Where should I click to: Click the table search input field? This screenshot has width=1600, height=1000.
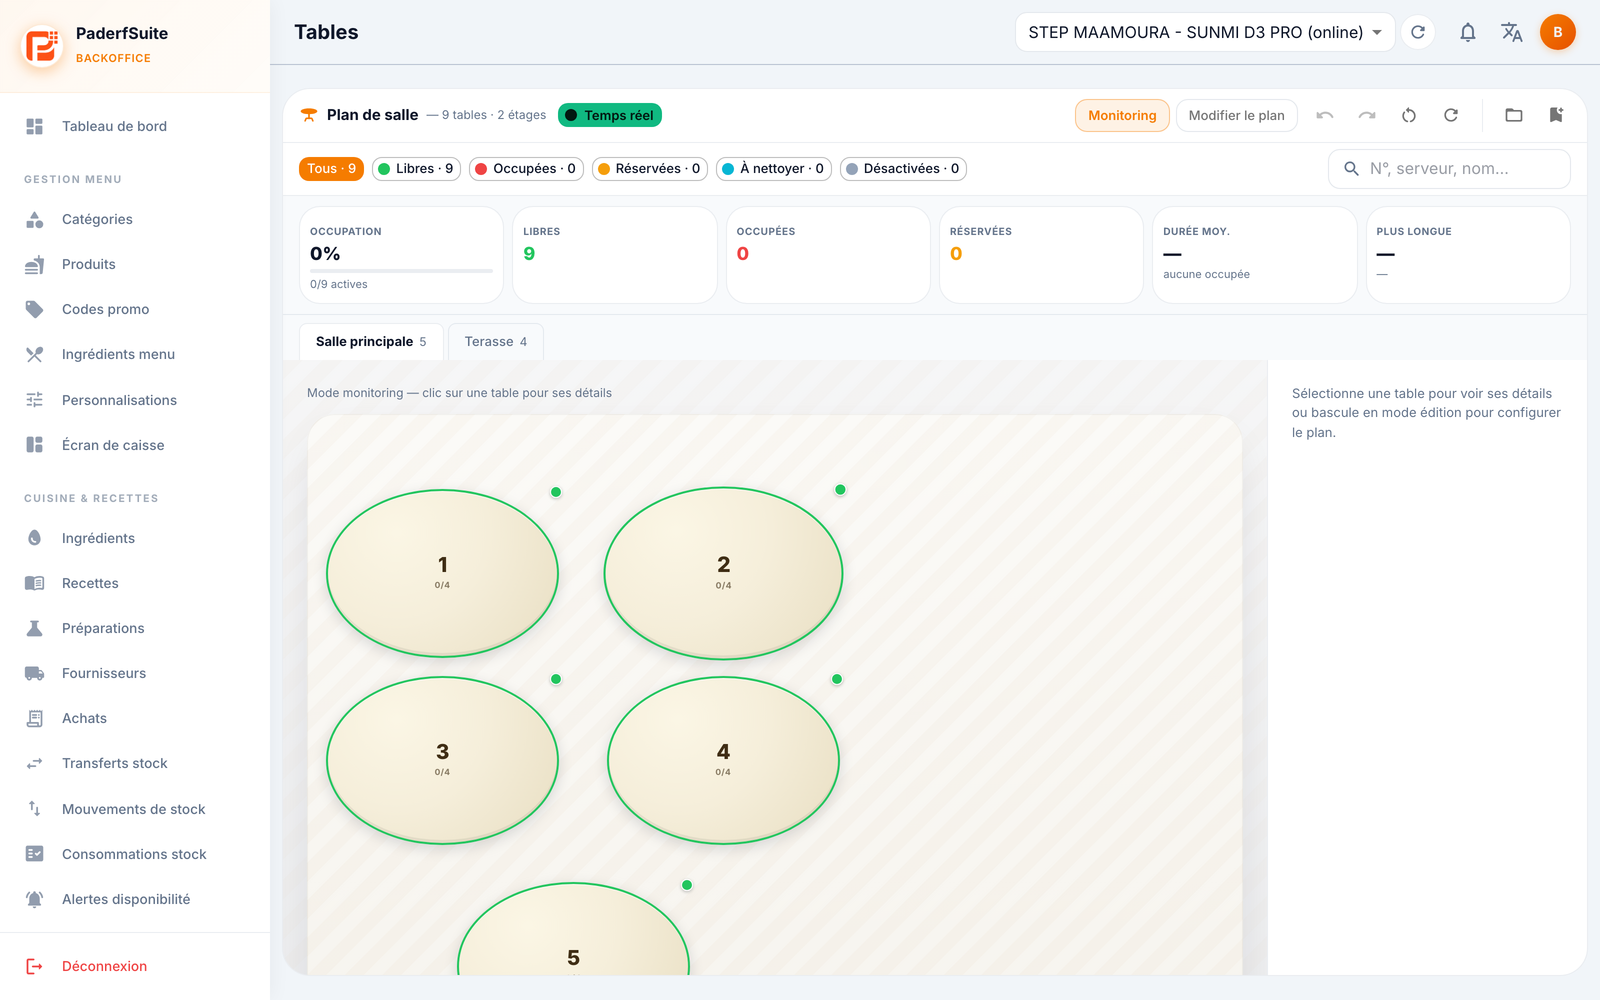tap(1449, 169)
